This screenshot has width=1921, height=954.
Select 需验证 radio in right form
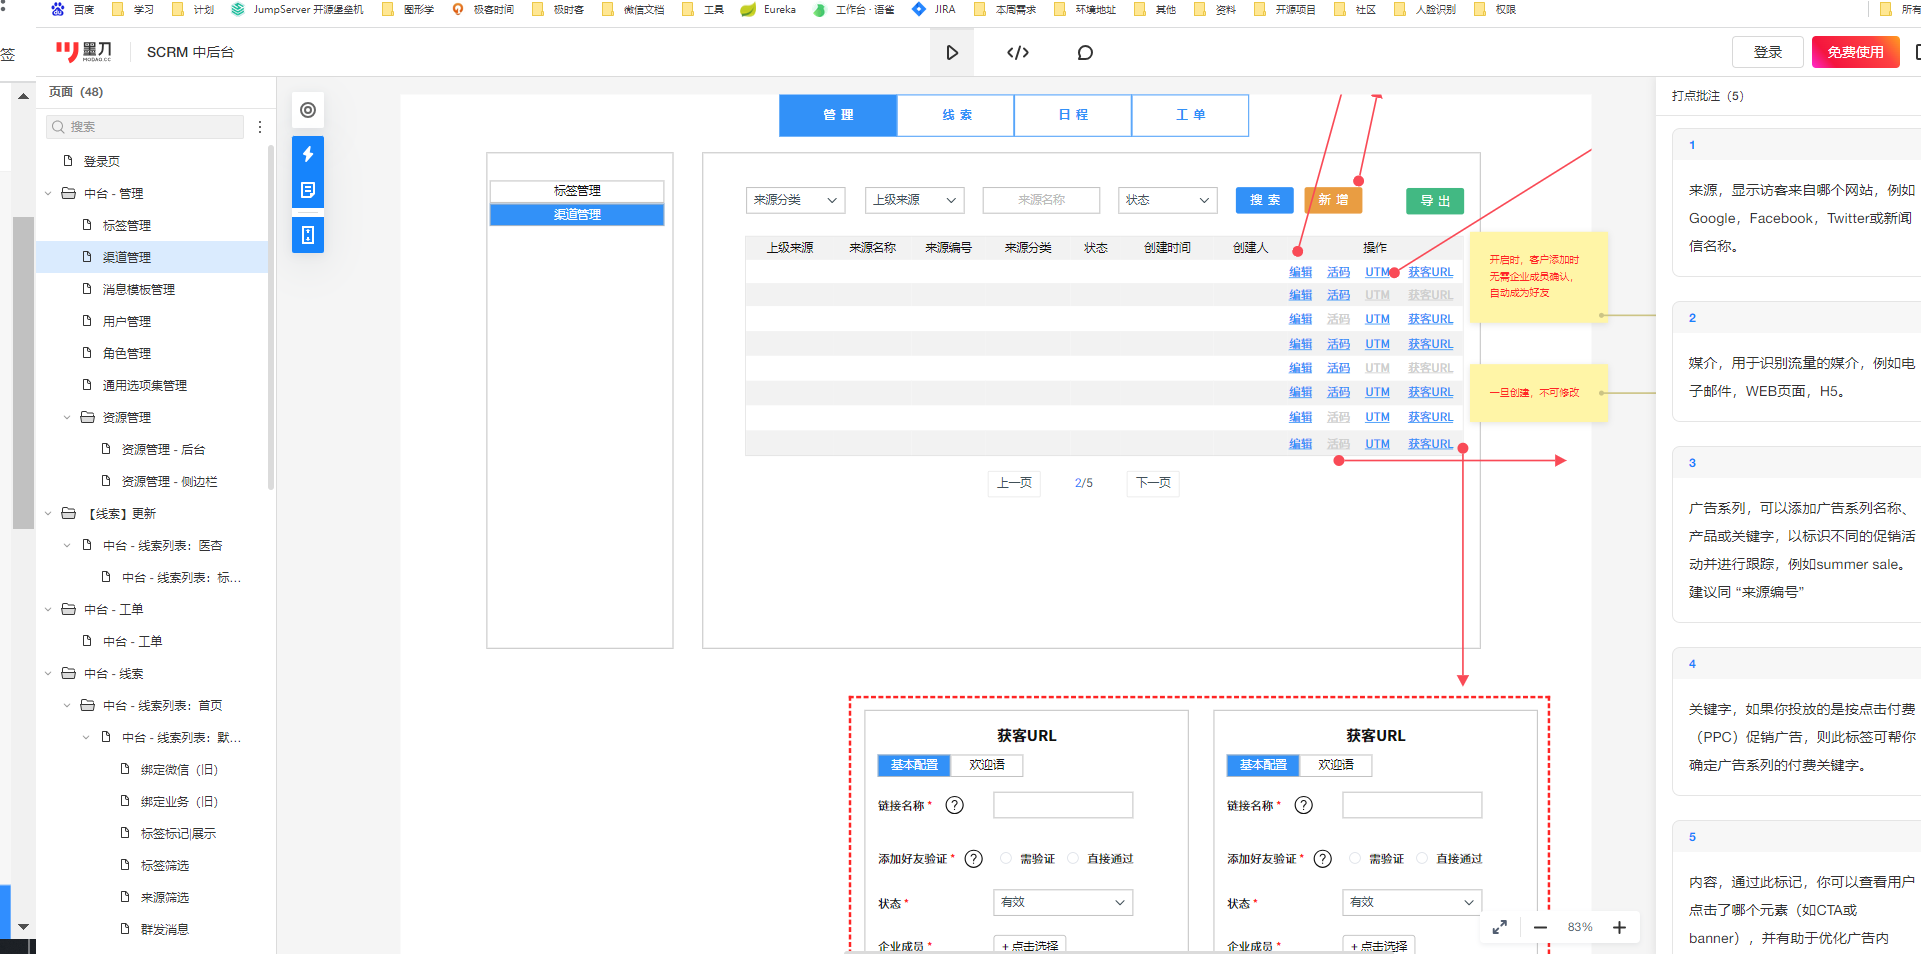coord(1355,858)
